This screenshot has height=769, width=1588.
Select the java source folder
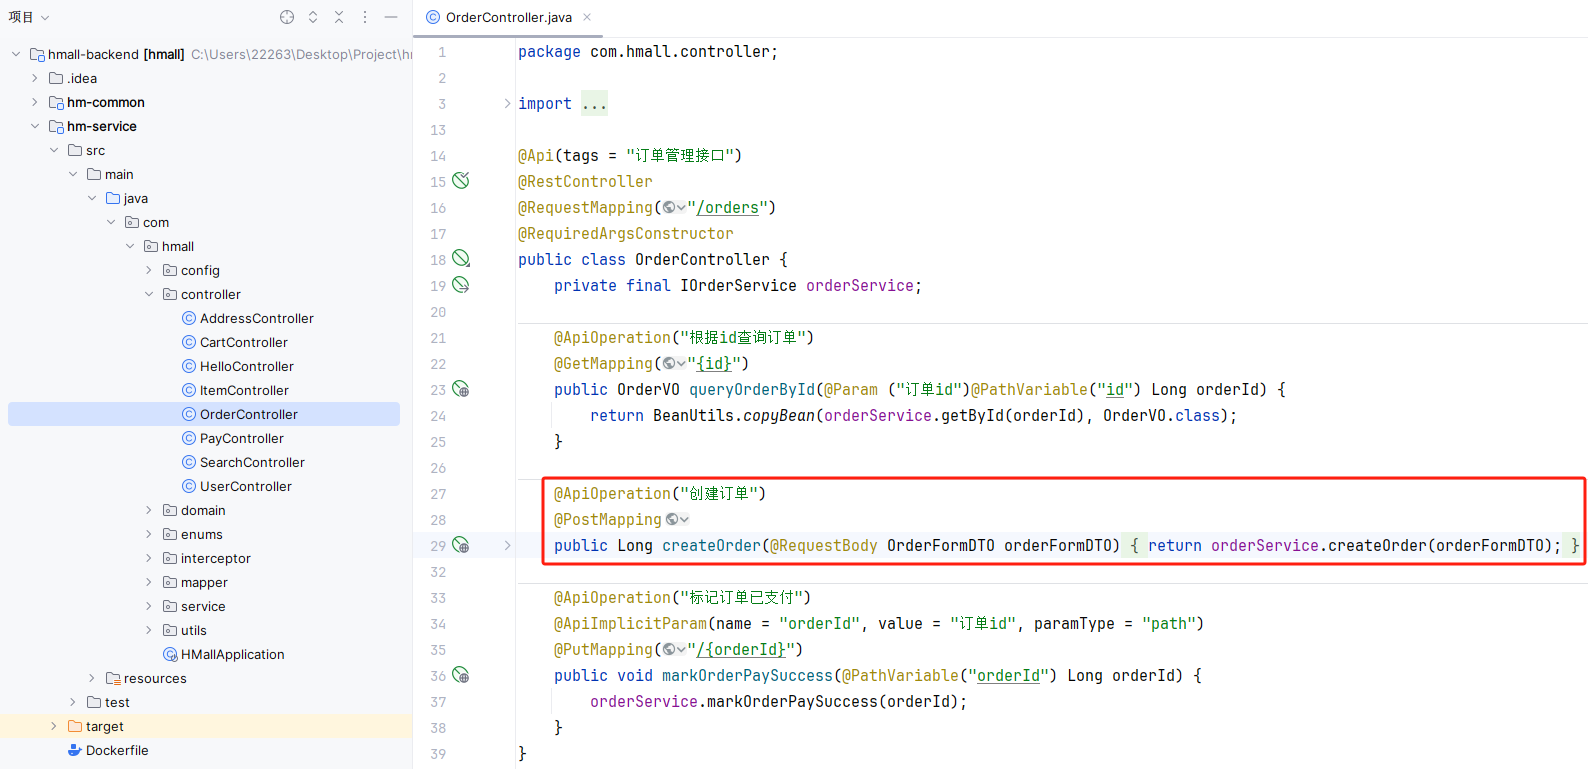tap(135, 198)
